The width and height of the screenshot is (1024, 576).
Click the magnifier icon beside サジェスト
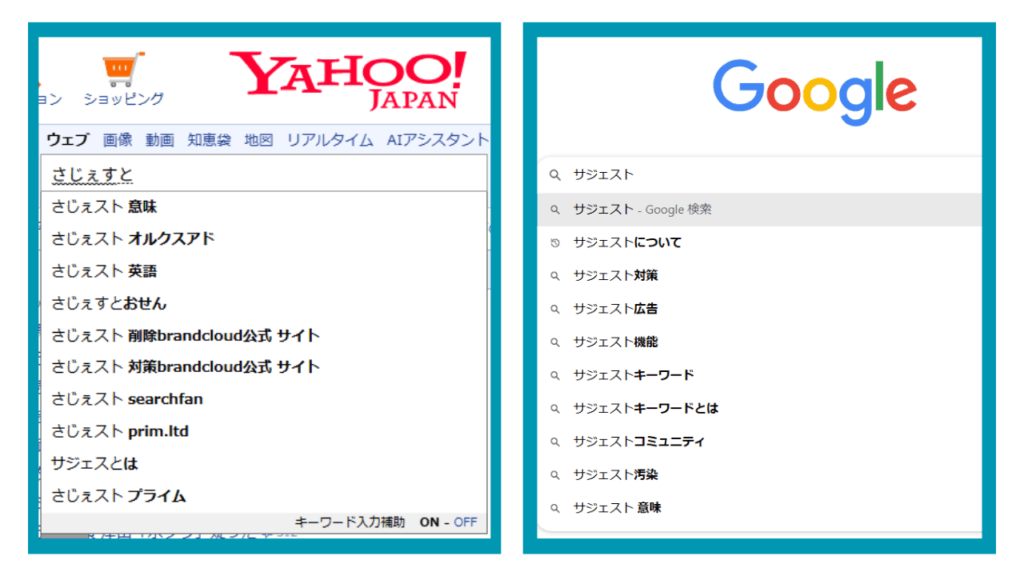click(x=556, y=174)
